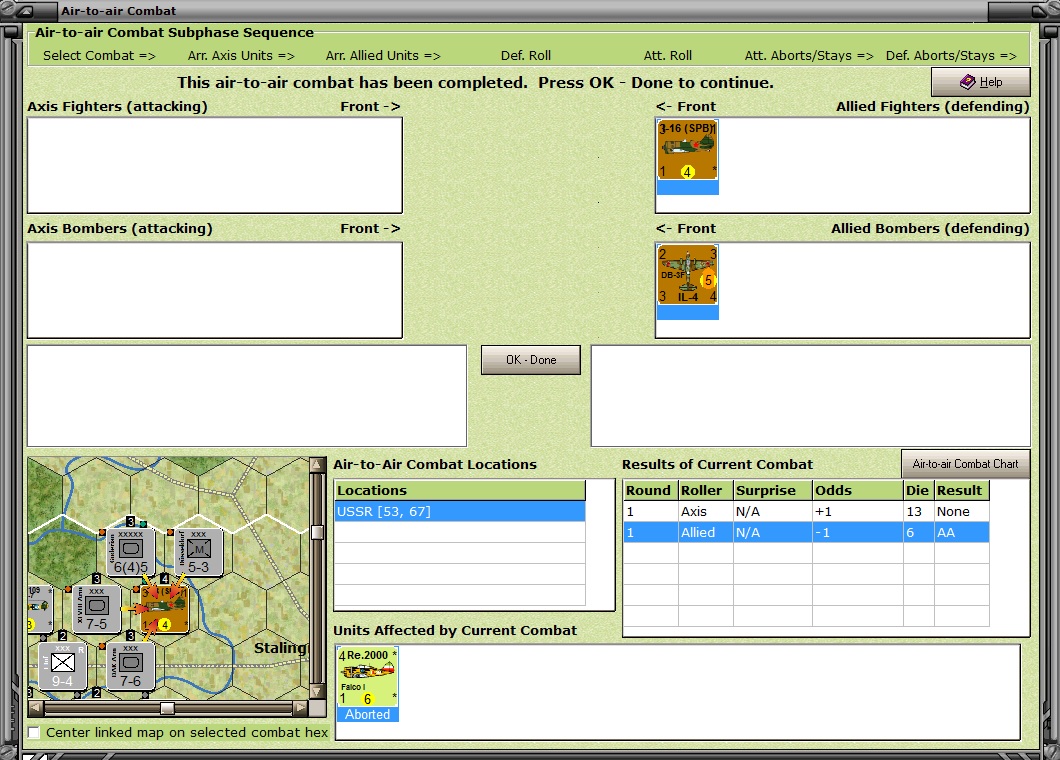Click the partially visible 109 fighter counter on map

(x=40, y=609)
